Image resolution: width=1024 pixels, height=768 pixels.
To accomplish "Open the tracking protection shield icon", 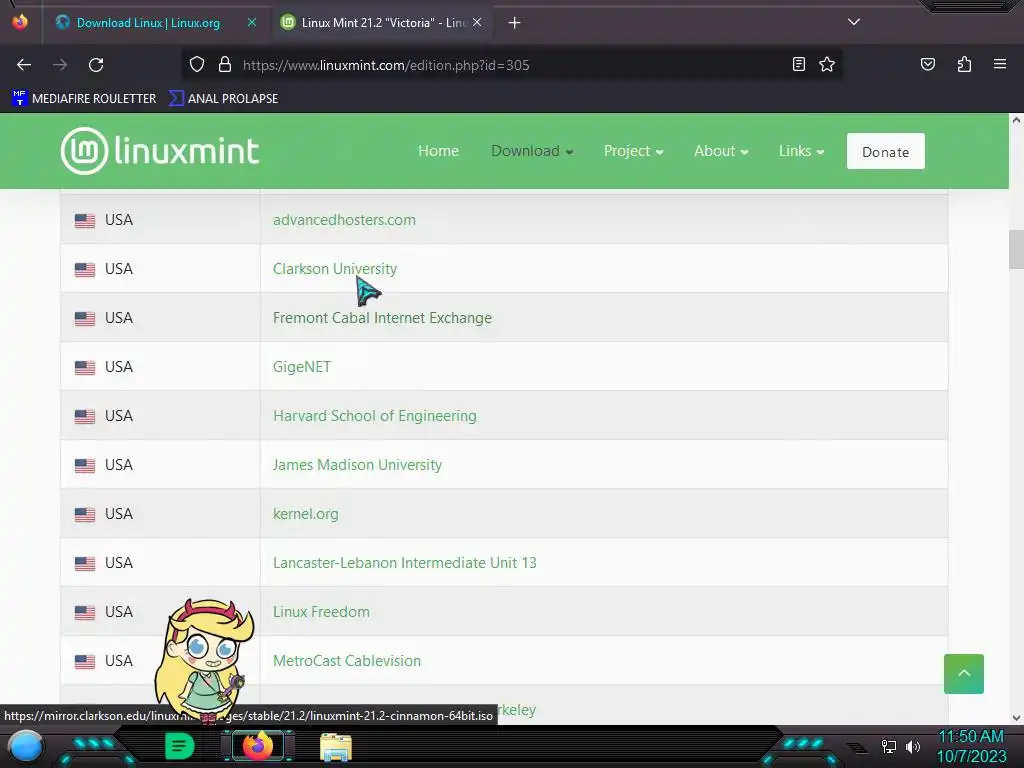I will coord(197,65).
